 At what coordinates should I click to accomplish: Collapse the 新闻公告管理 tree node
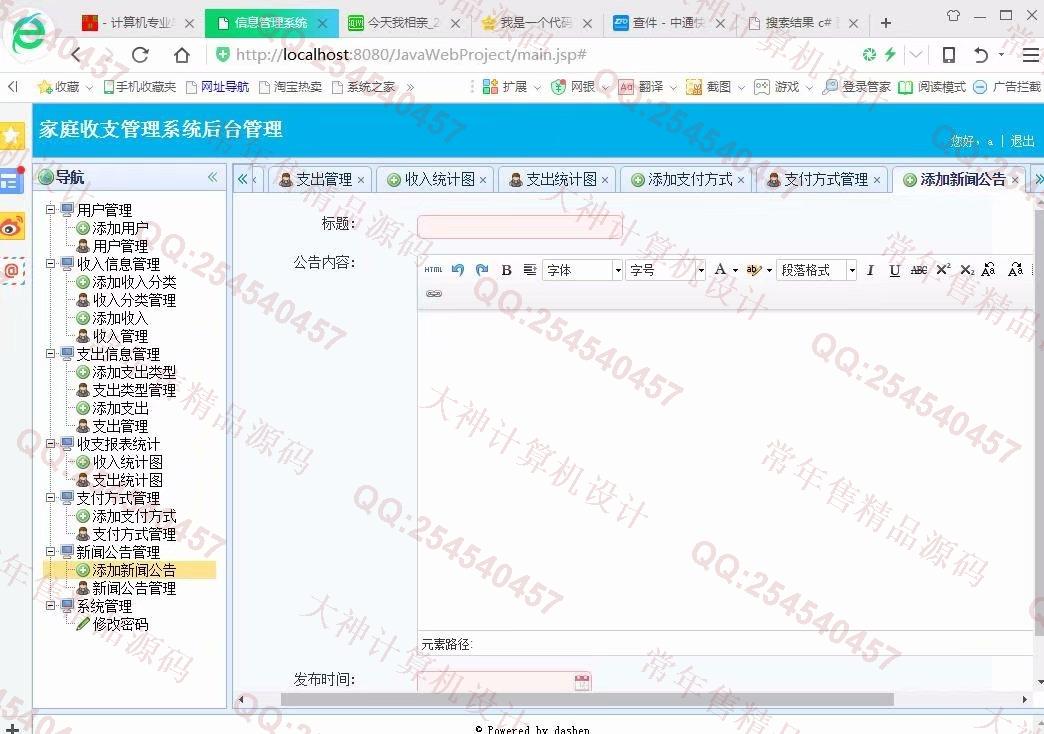(51, 551)
